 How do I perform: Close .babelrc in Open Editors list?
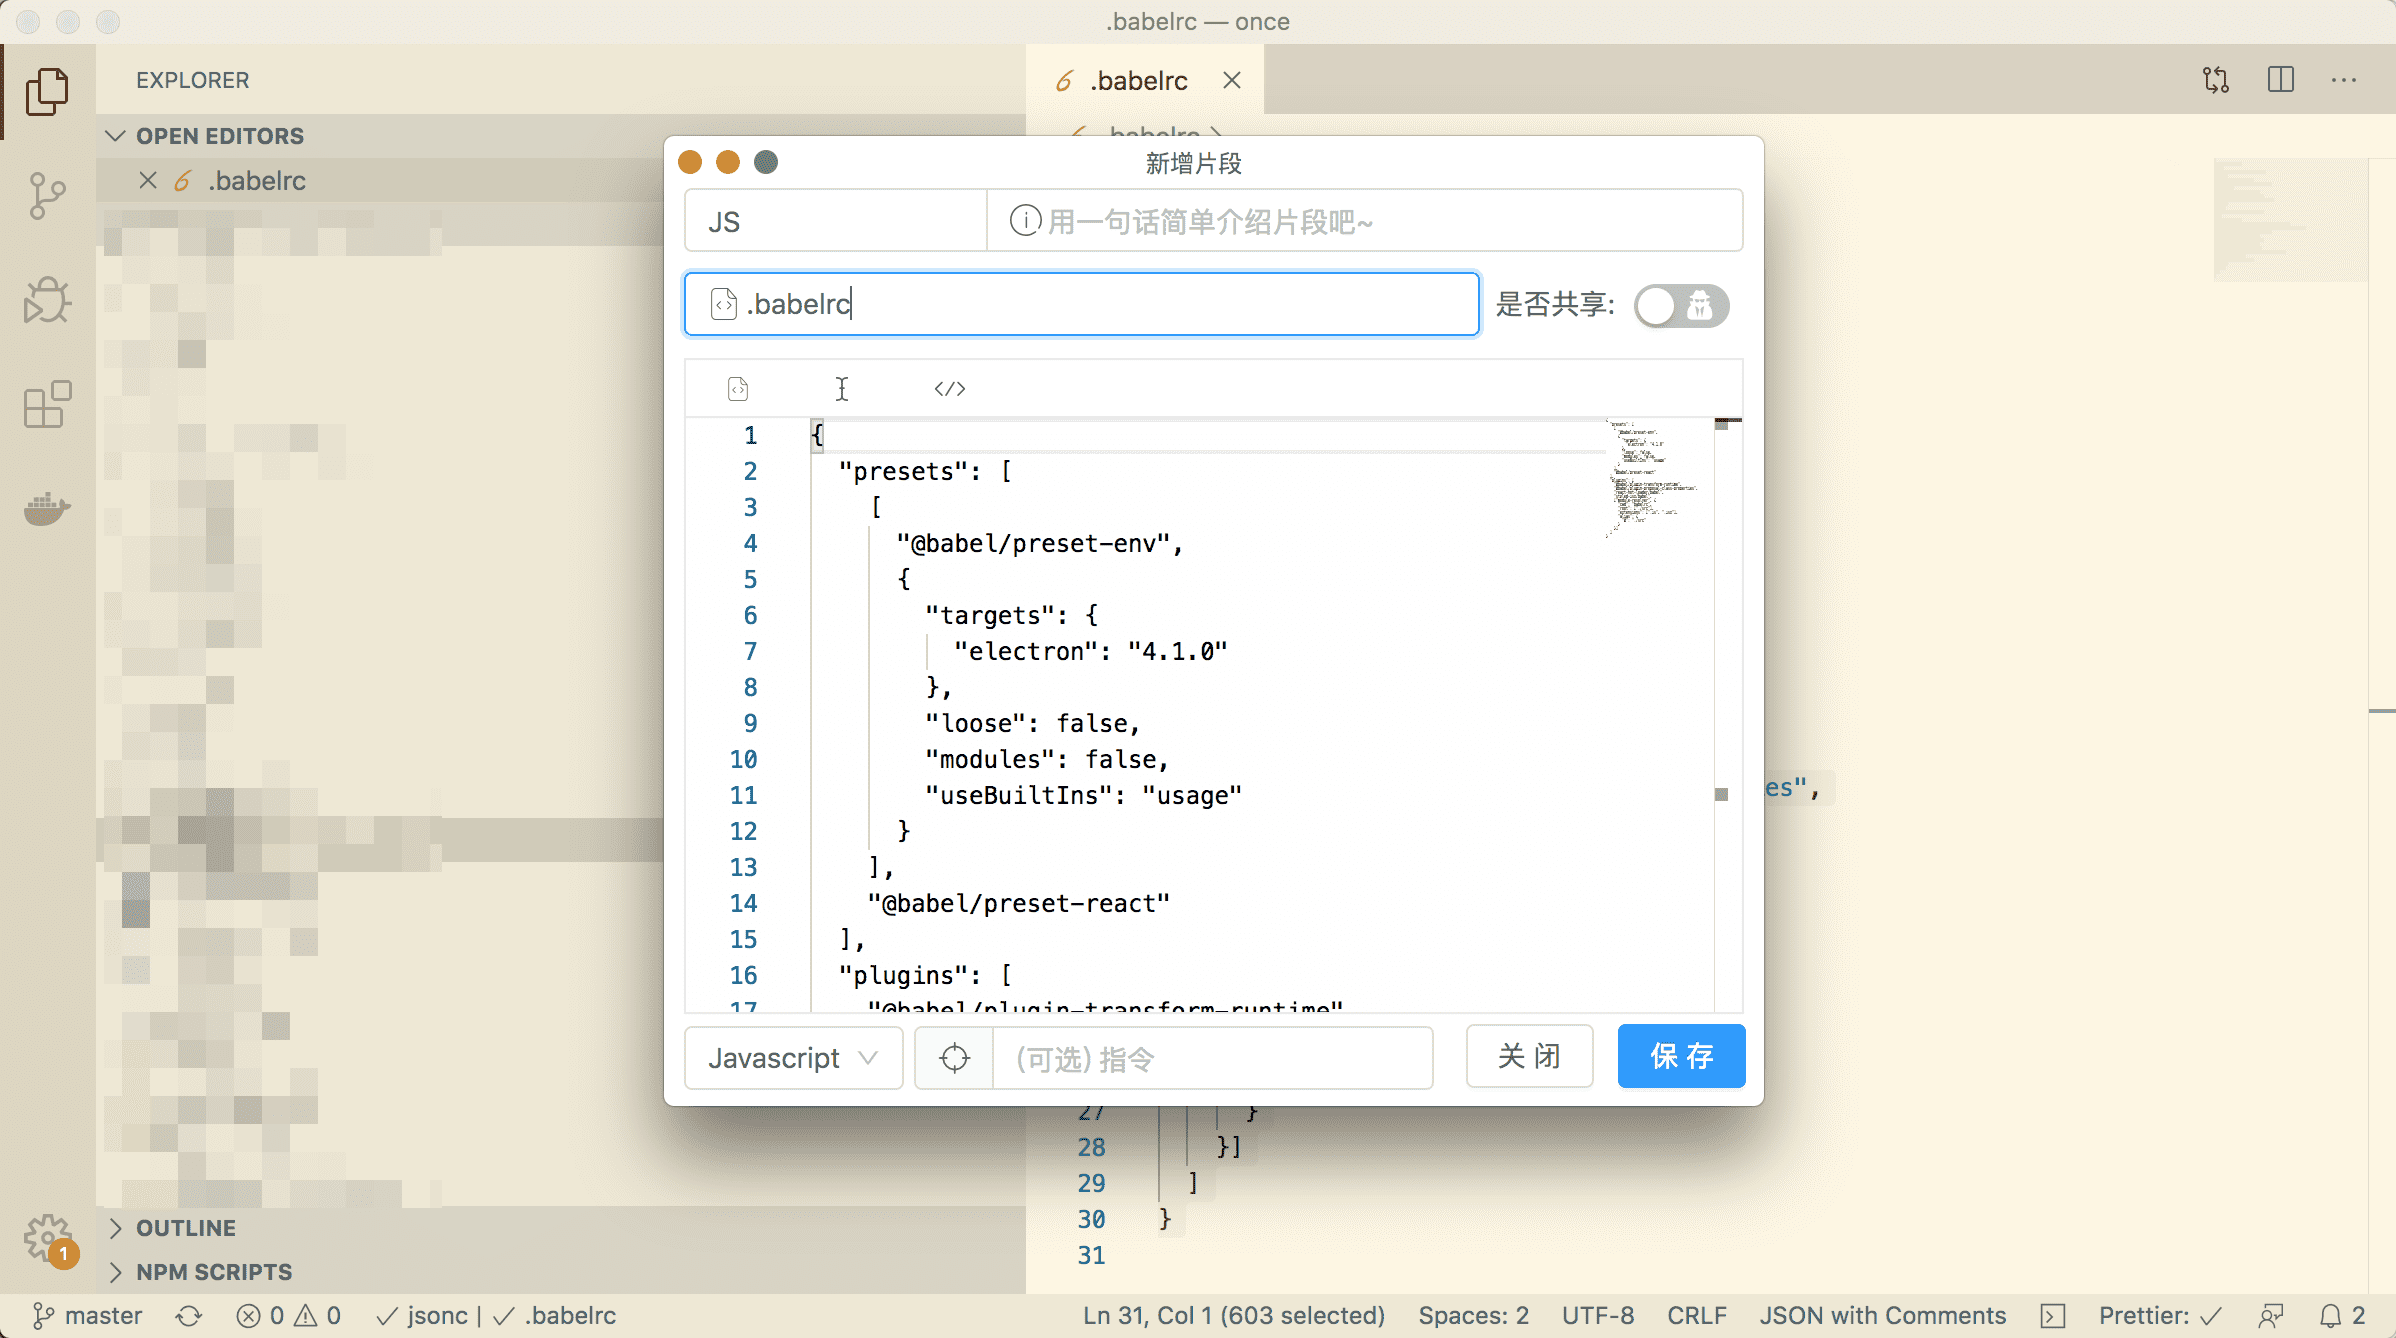(148, 180)
